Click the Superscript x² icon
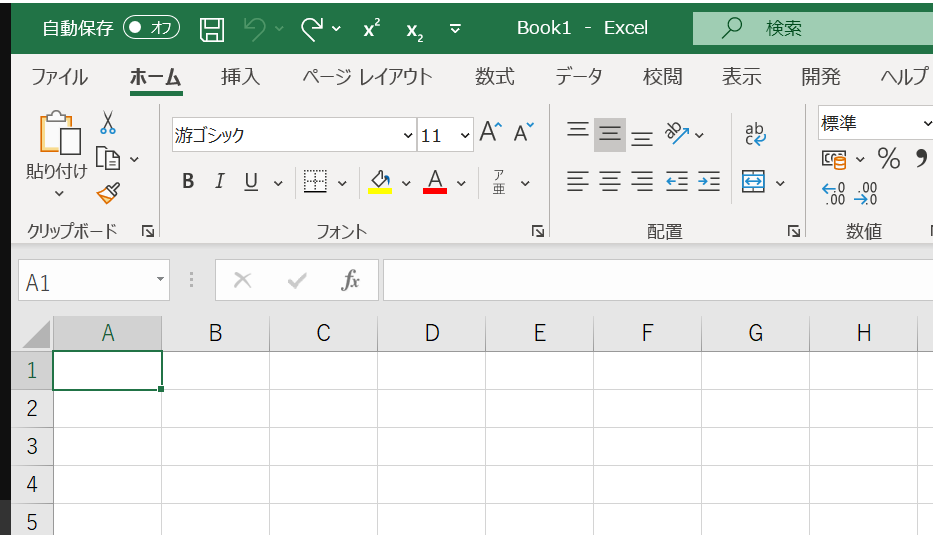The image size is (933, 535). click(371, 29)
